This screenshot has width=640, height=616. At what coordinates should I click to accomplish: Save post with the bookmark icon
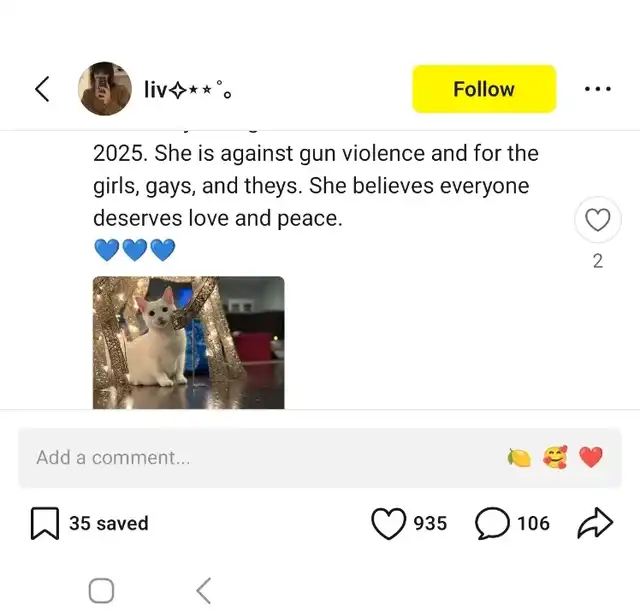(44, 523)
